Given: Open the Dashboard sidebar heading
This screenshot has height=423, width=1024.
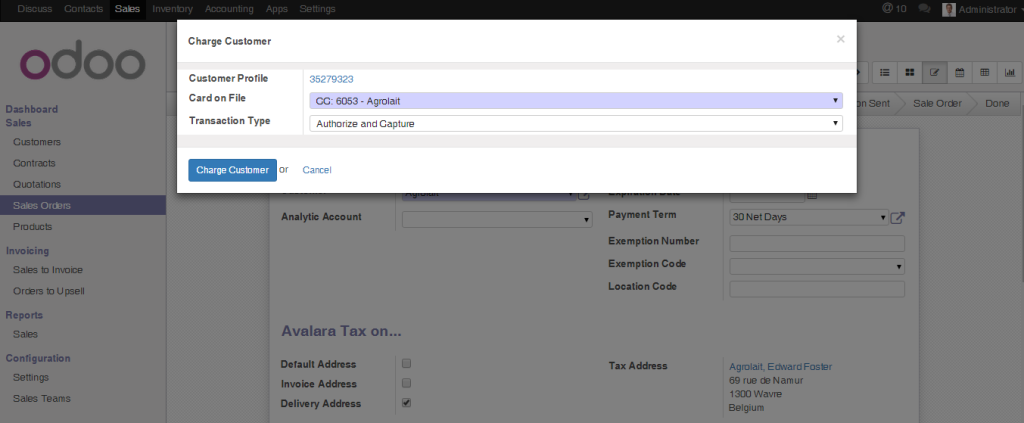Looking at the screenshot, I should click(31, 109).
